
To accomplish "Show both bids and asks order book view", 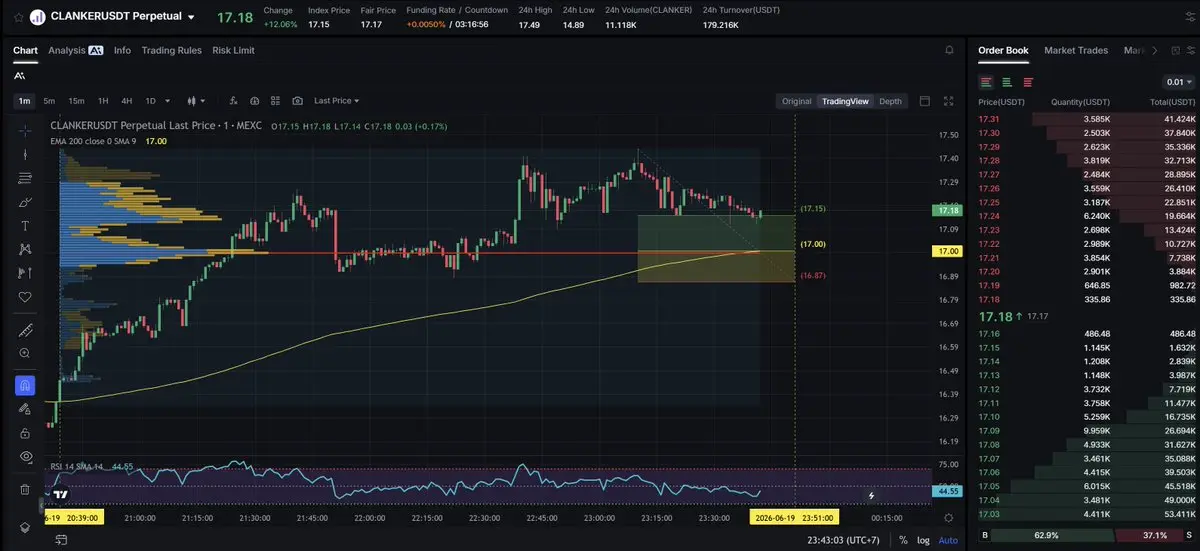I will 986,82.
